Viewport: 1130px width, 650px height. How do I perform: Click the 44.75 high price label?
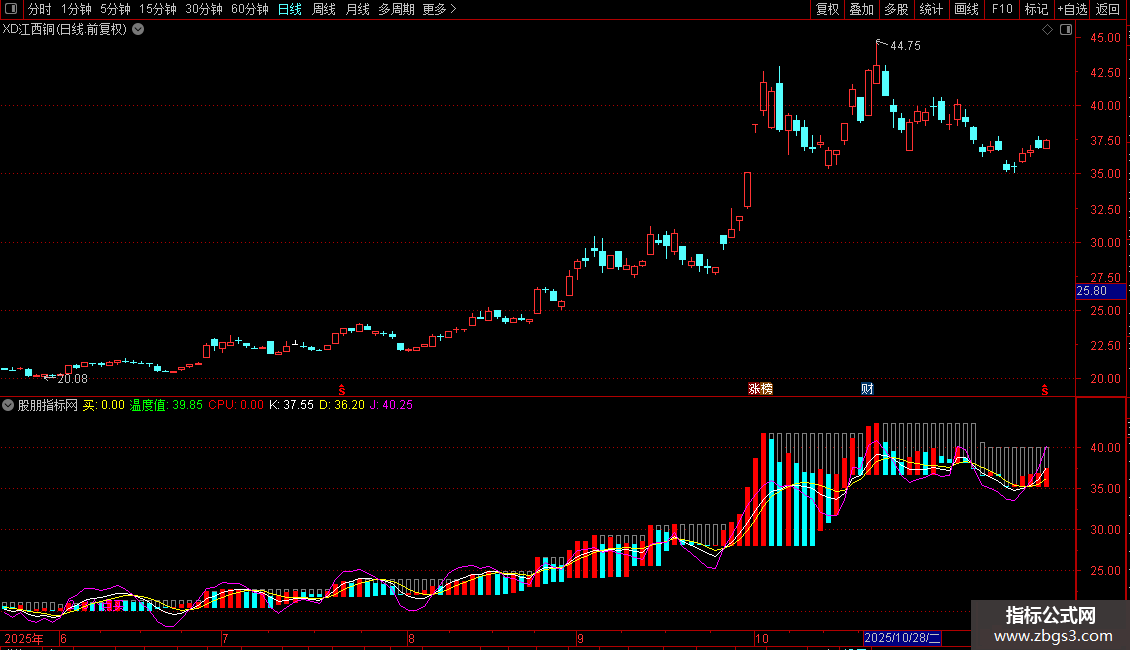coord(905,45)
